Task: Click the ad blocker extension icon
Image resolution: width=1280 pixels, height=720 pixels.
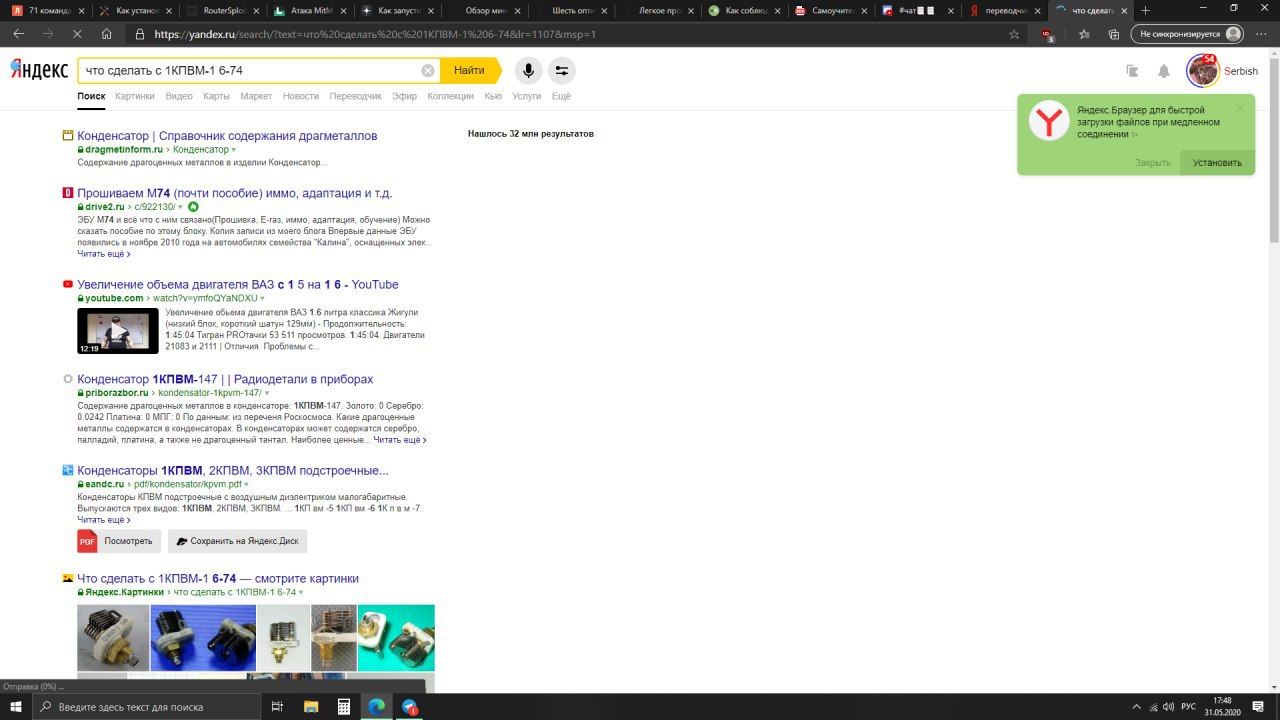Action: click(x=1047, y=34)
